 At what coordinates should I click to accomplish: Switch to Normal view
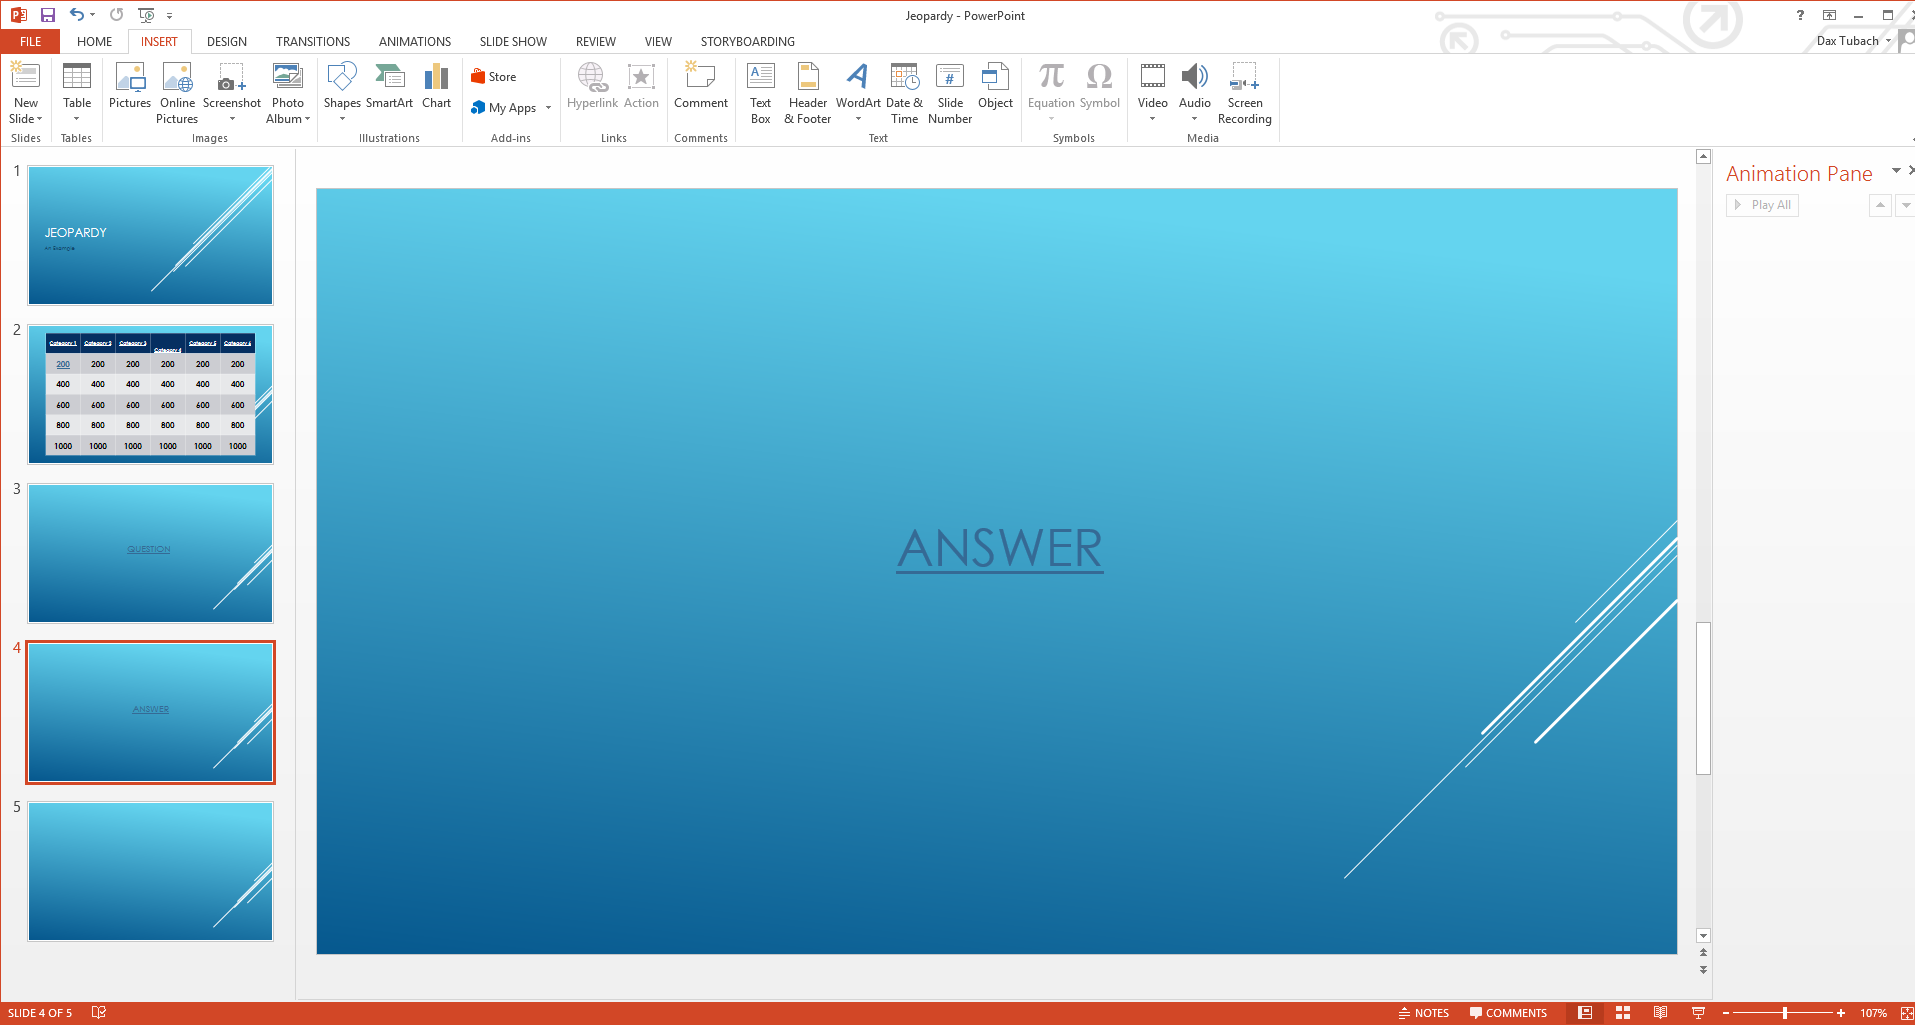pos(1585,1013)
